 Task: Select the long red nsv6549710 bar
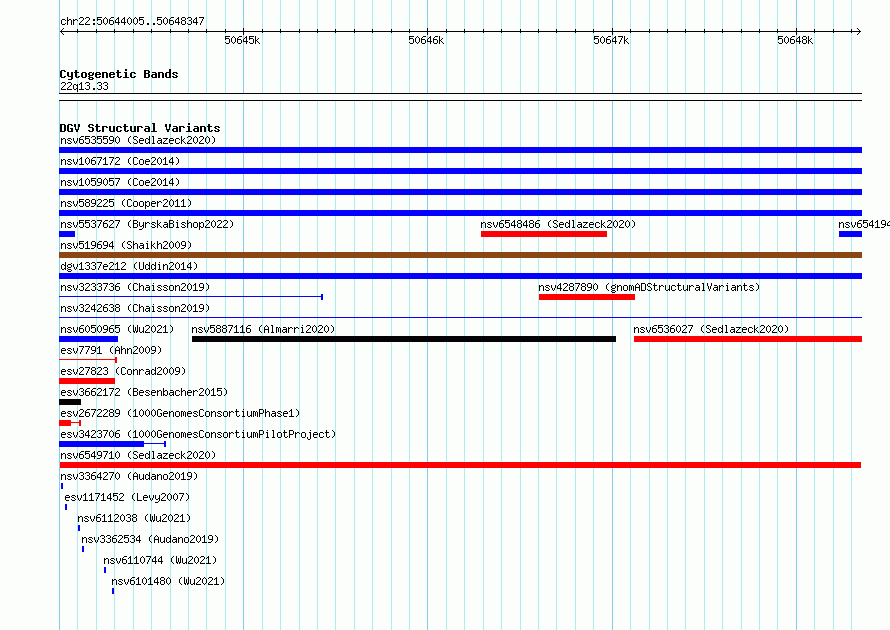(460, 465)
